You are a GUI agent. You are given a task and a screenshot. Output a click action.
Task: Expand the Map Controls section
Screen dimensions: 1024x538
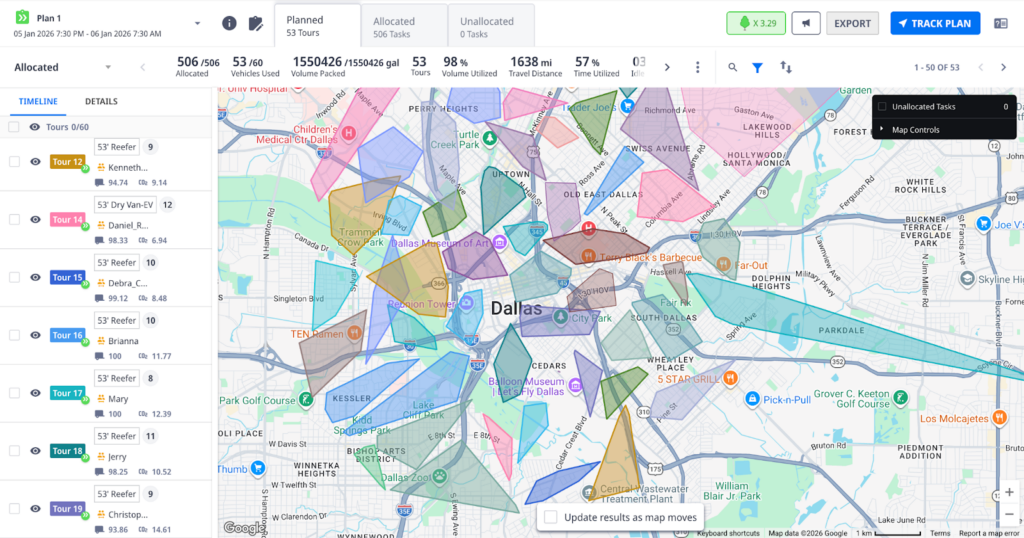[882, 130]
